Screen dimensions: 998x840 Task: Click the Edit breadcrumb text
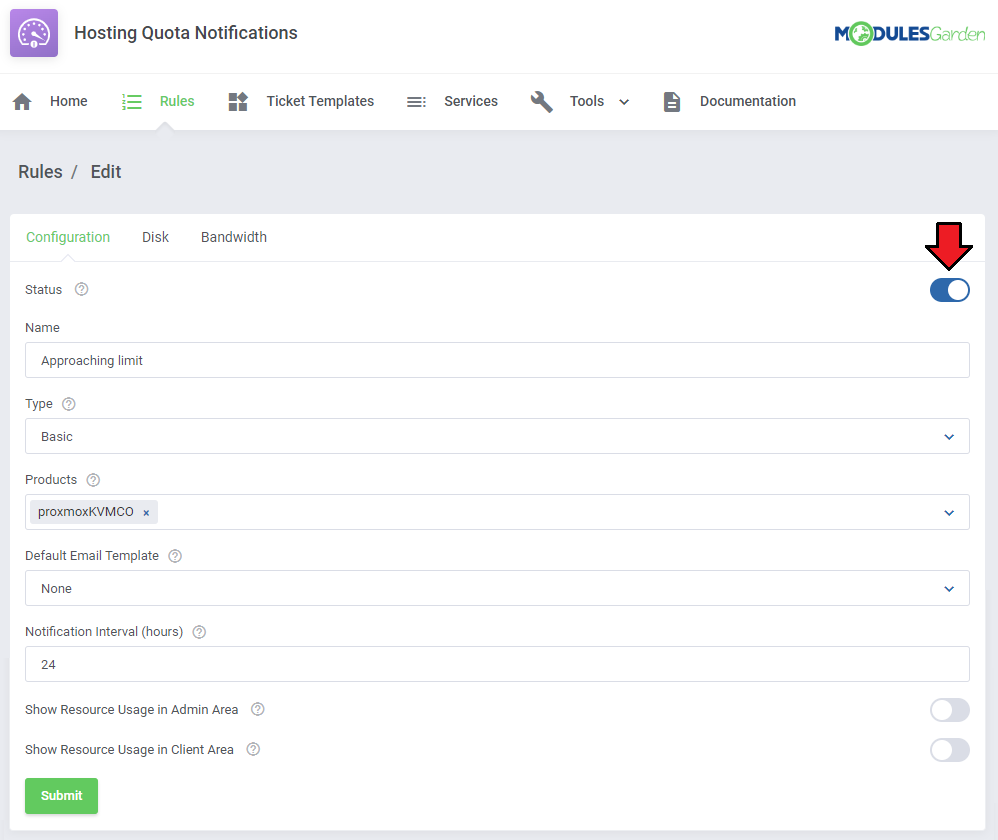pos(106,172)
